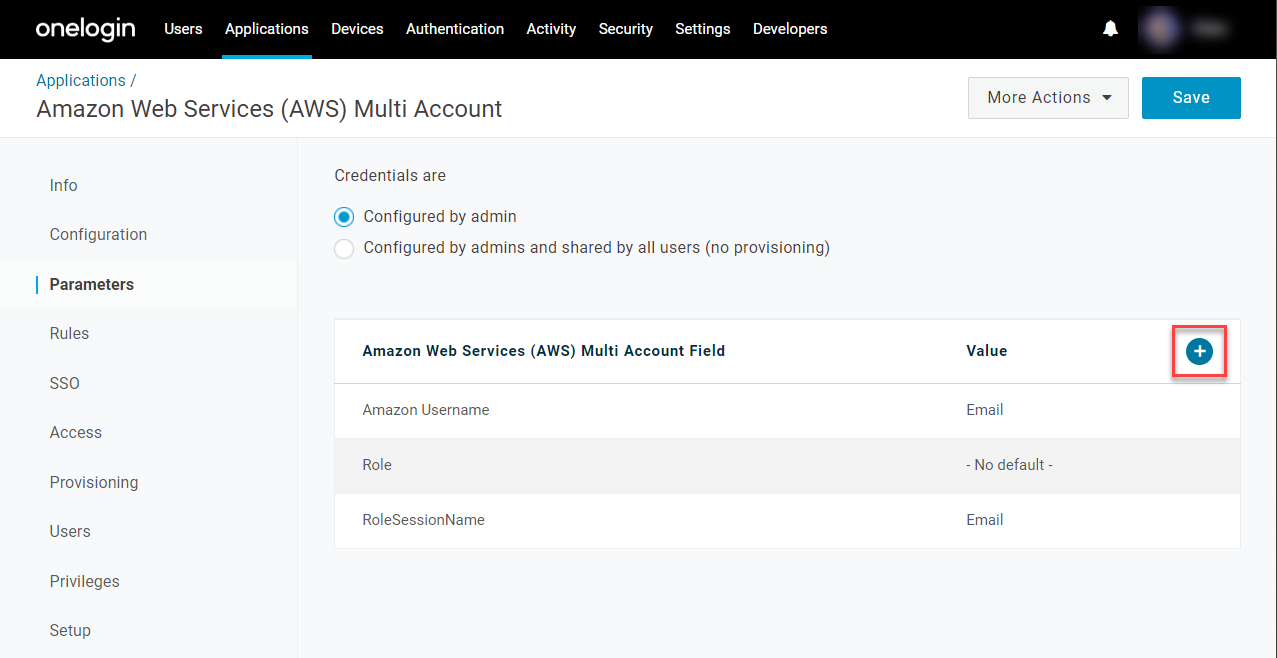Switch to the Info tab
This screenshot has height=658, width=1277.
(x=64, y=185)
